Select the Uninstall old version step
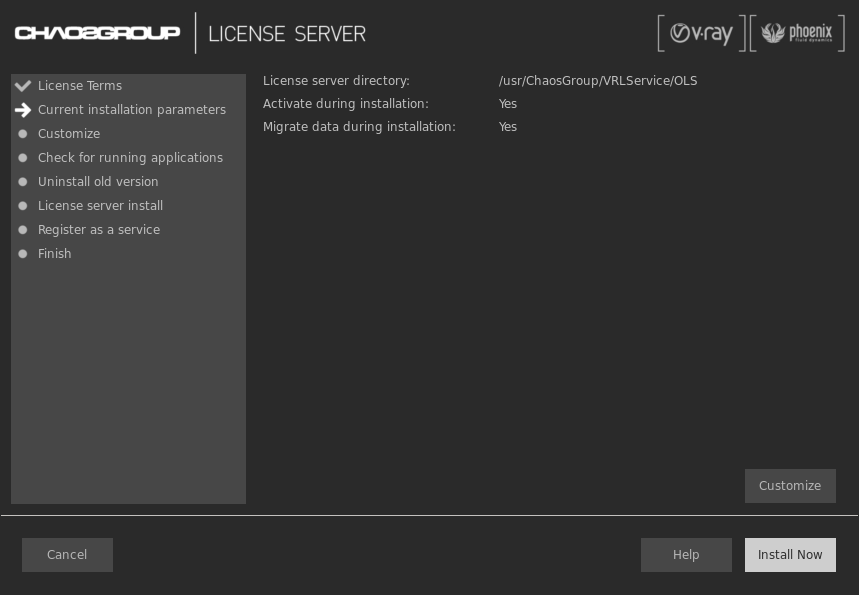This screenshot has width=859, height=595. click(98, 182)
